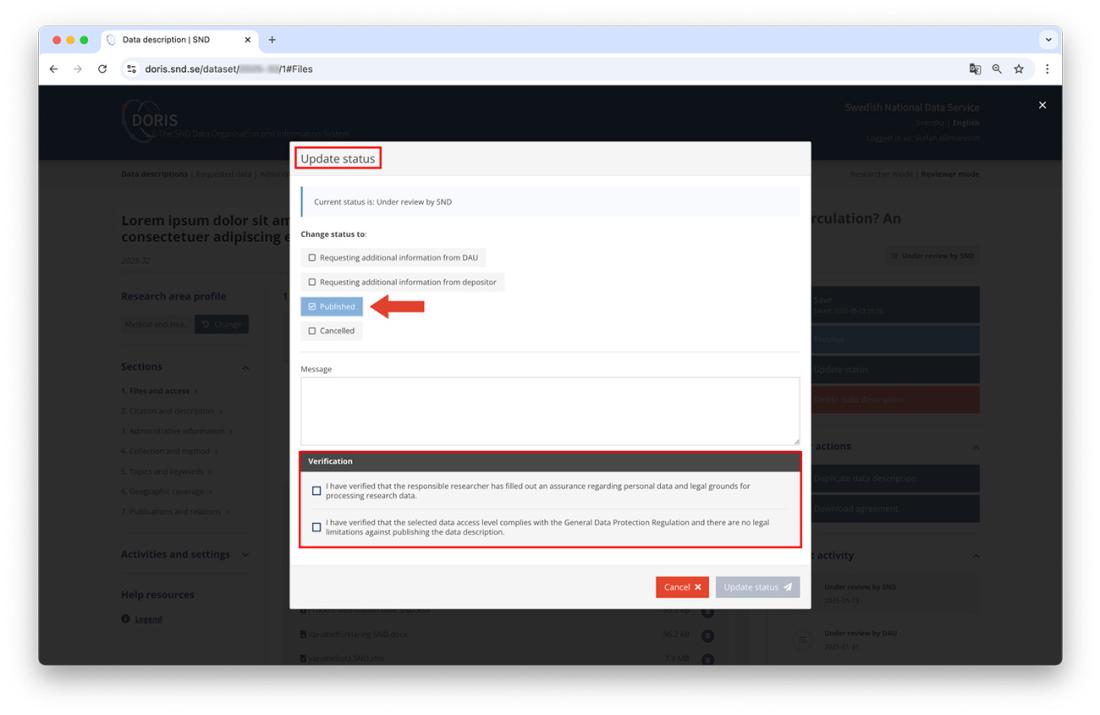Click the X icon inside the Cancel button

[697, 587]
